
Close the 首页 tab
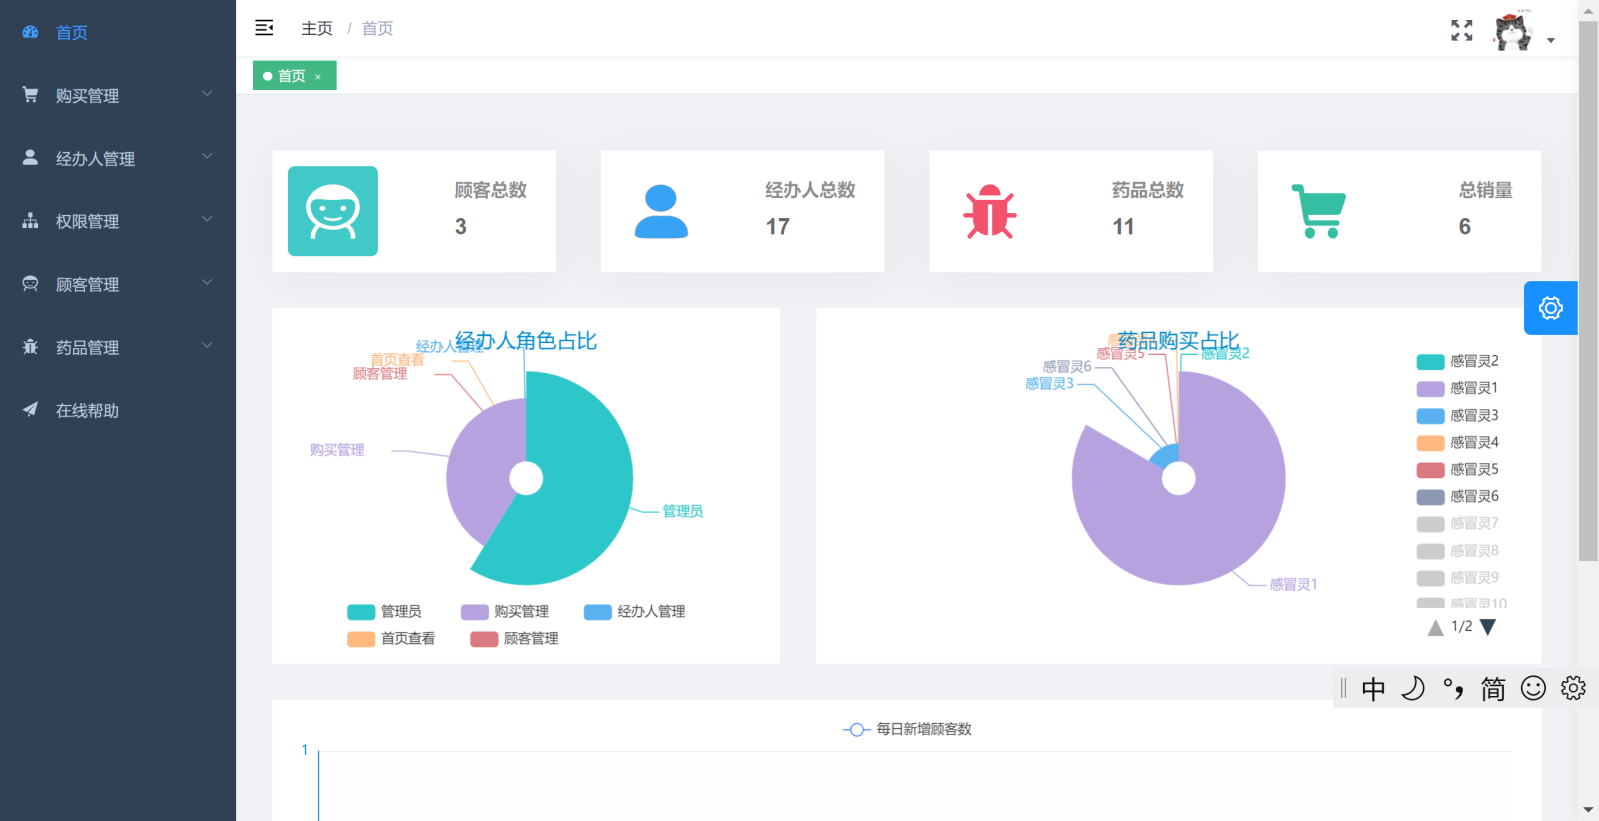(x=318, y=77)
